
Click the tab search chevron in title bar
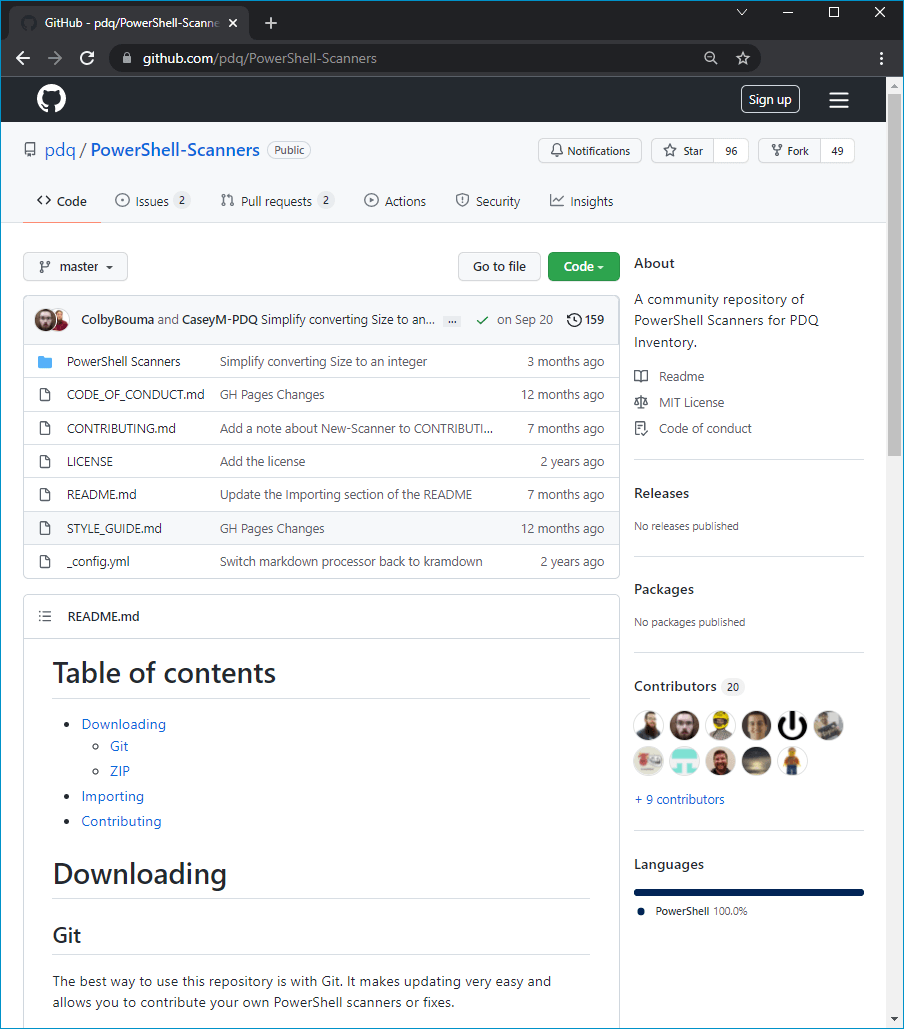tap(742, 12)
